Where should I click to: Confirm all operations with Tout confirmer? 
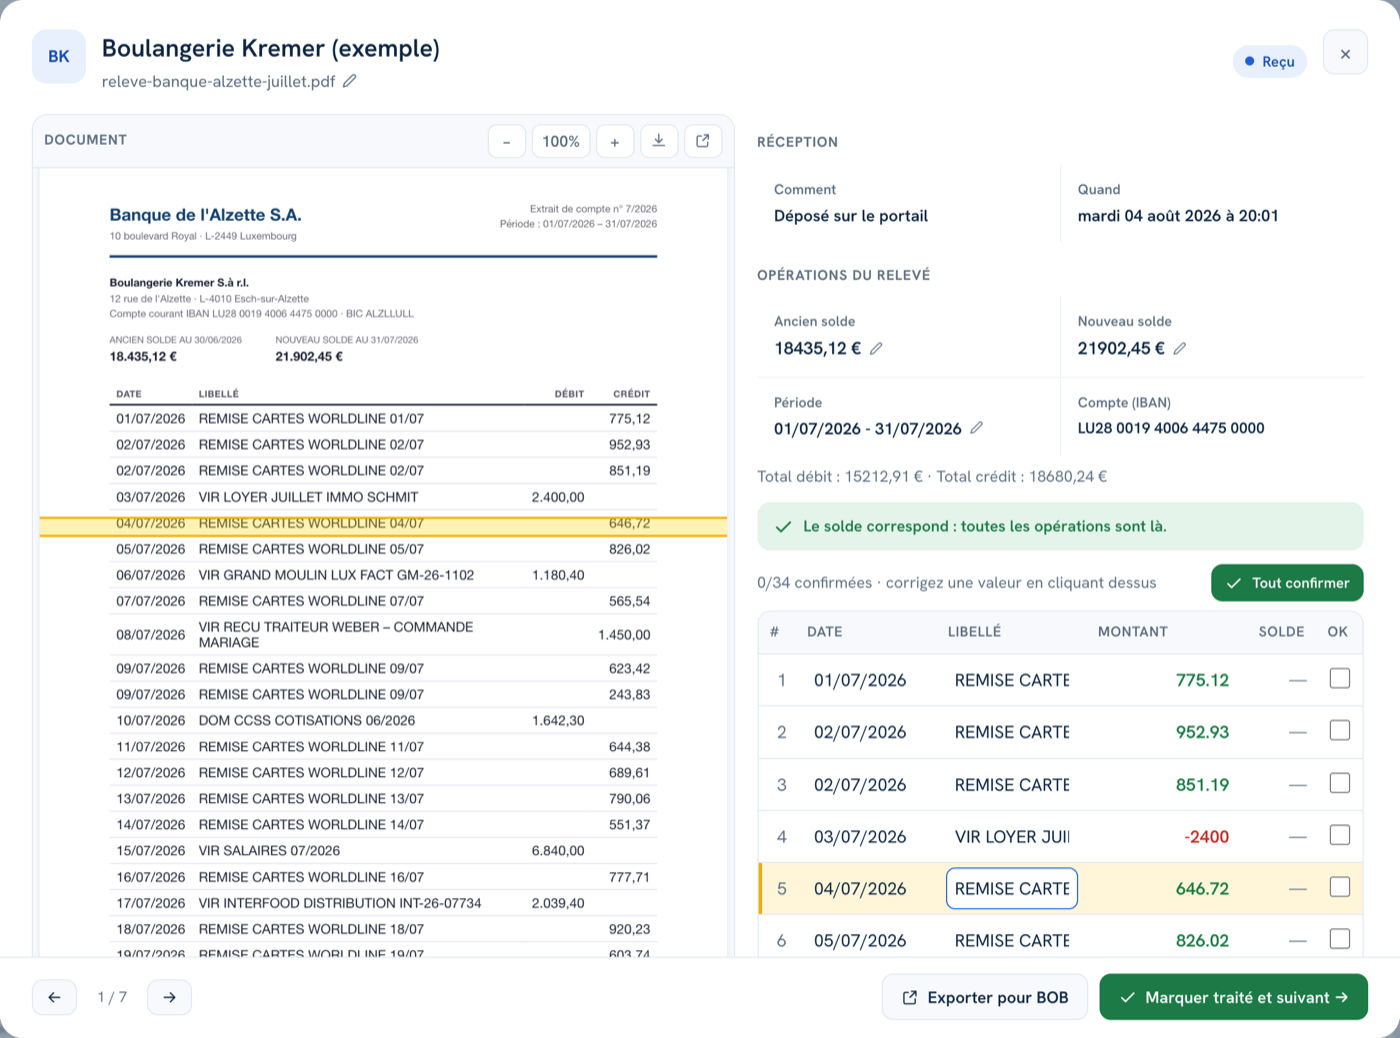pyautogui.click(x=1287, y=583)
